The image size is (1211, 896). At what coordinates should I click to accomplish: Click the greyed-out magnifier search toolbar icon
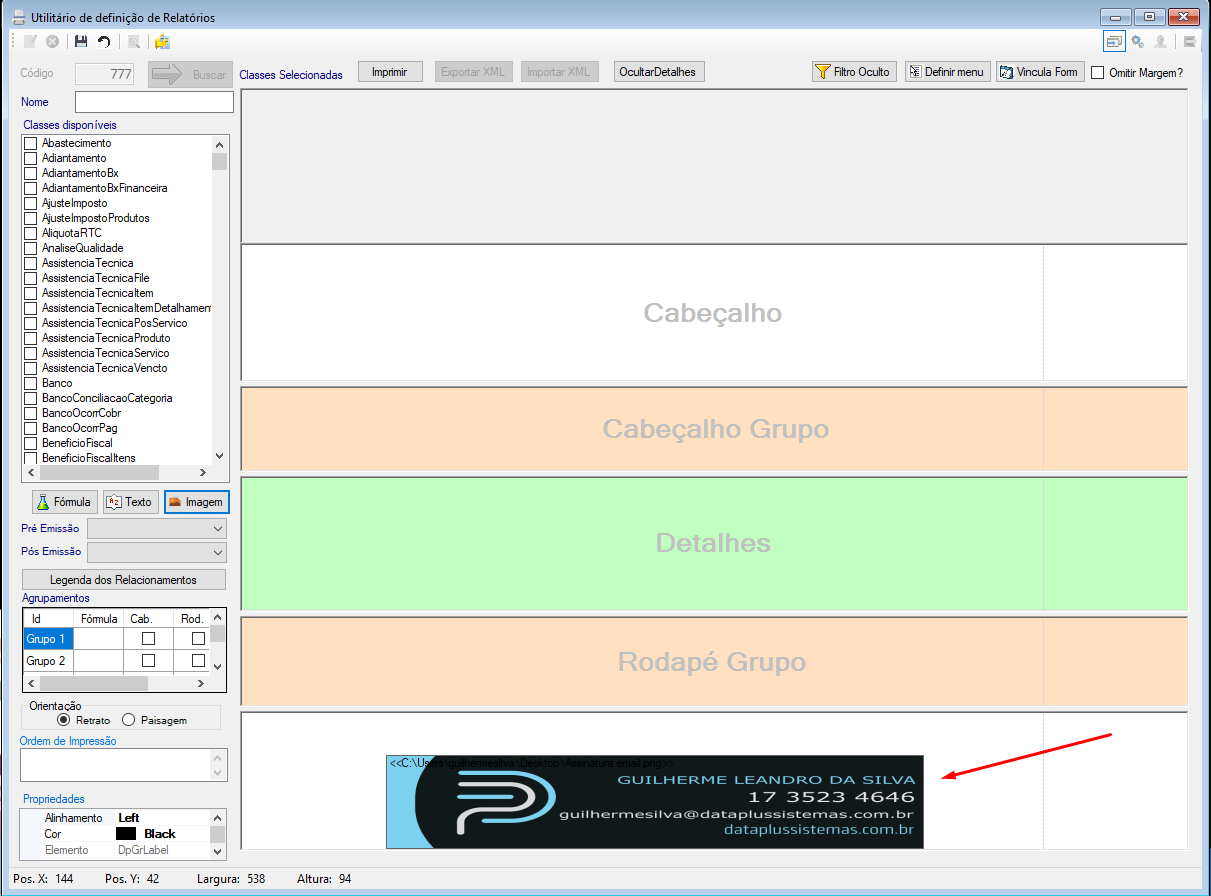coord(133,42)
